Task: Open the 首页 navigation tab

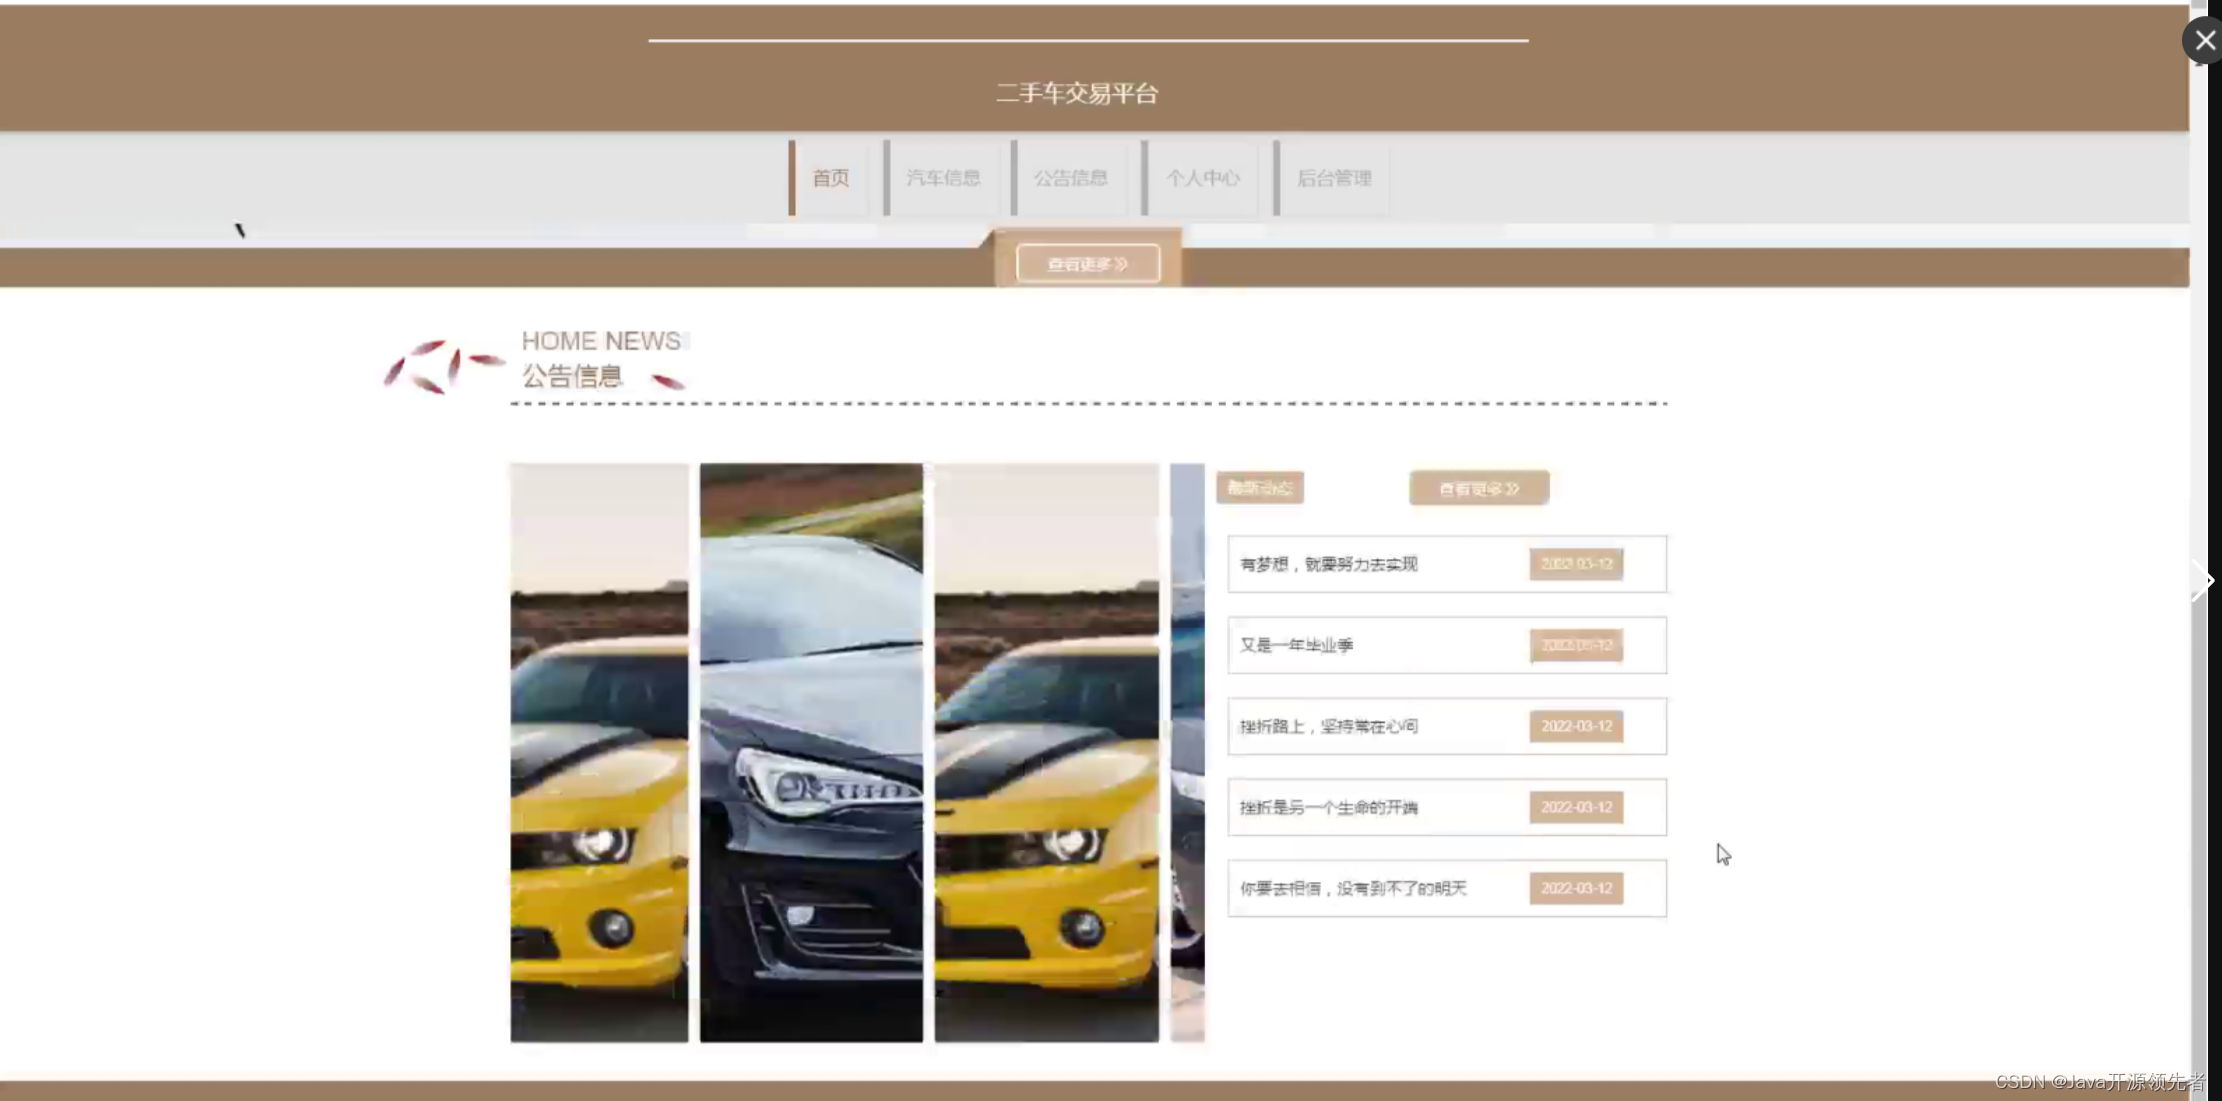Action: (x=830, y=178)
